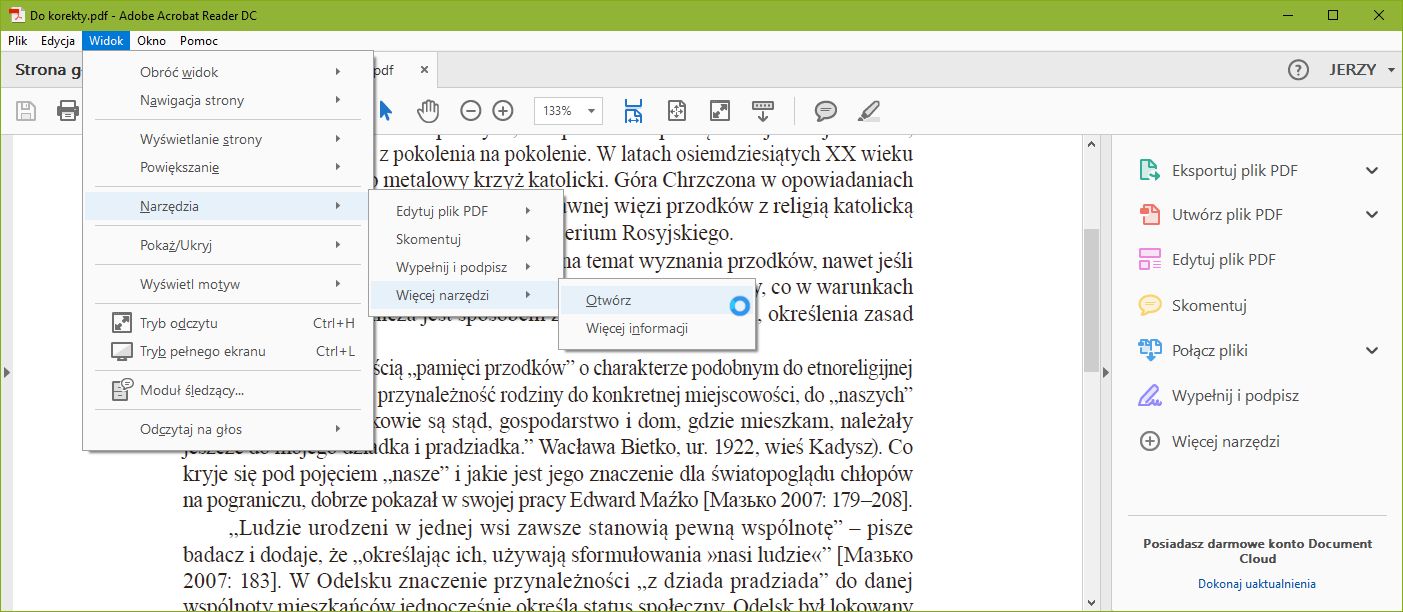Open the Okno menu
The width and height of the screenshot is (1403, 612).
(150, 41)
